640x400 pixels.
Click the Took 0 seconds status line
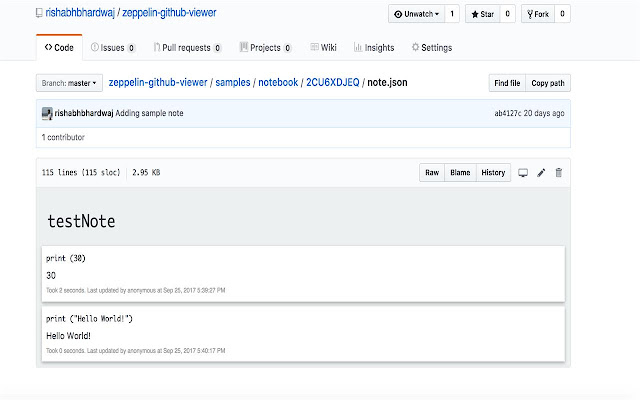pos(136,351)
